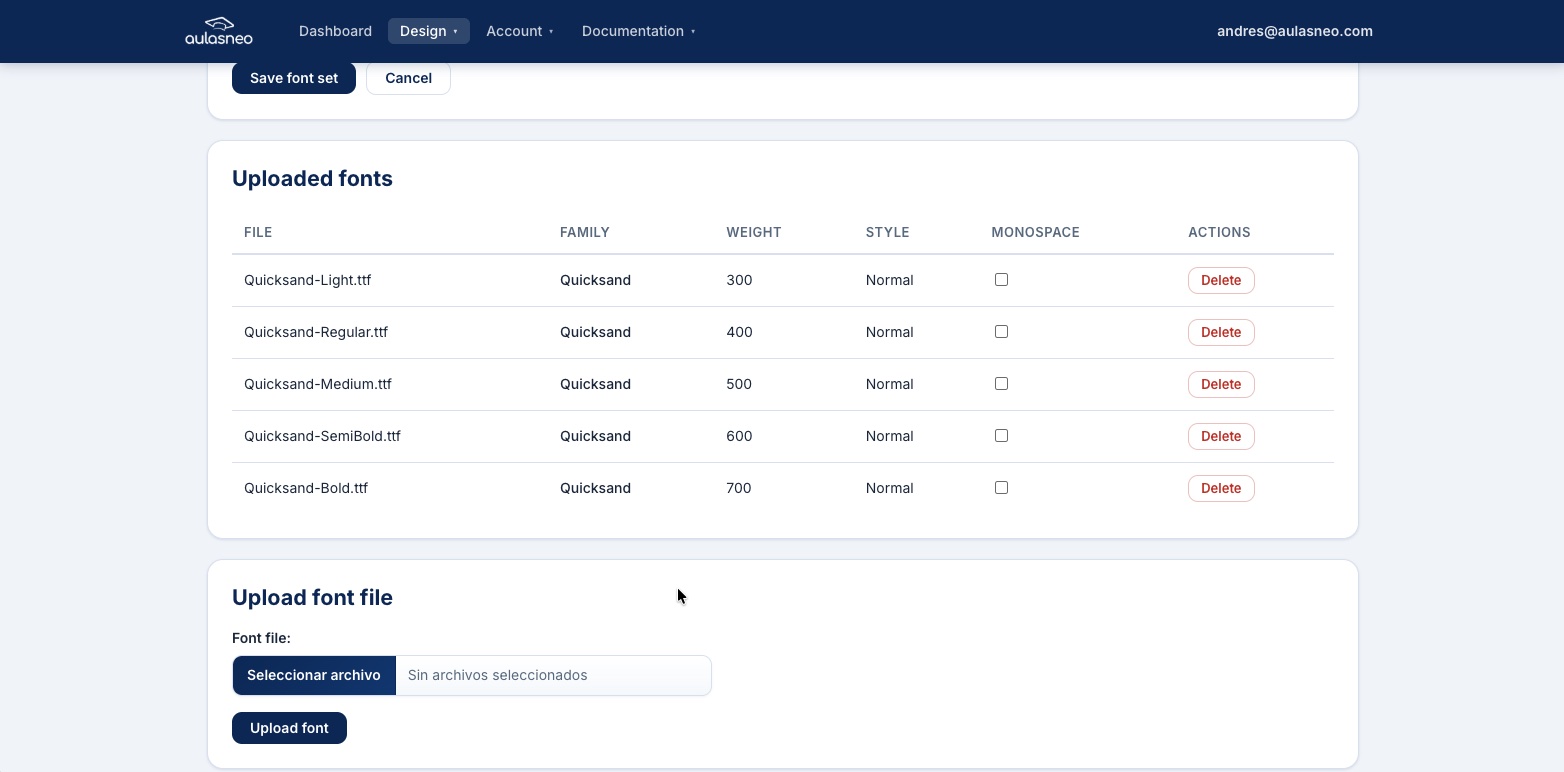Open the Documentation dropdown menu
This screenshot has height=772, width=1564.
(638, 31)
